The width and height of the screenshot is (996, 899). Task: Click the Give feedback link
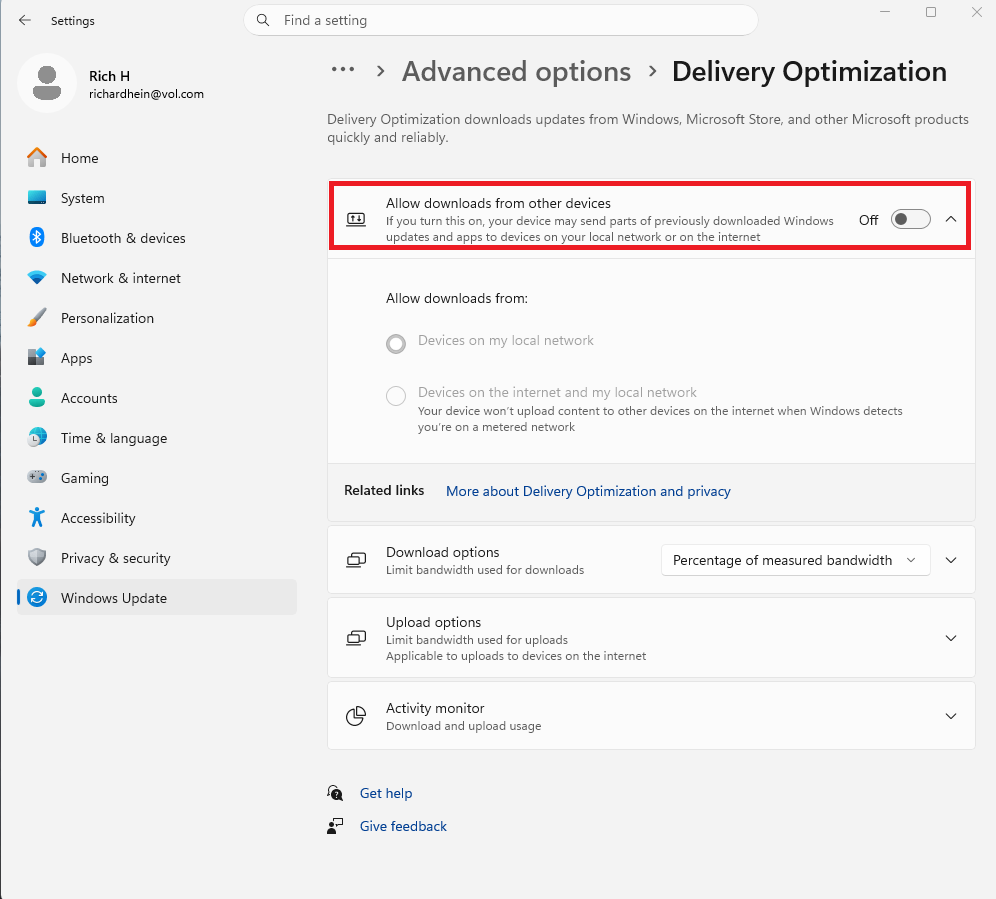pyautogui.click(x=403, y=826)
